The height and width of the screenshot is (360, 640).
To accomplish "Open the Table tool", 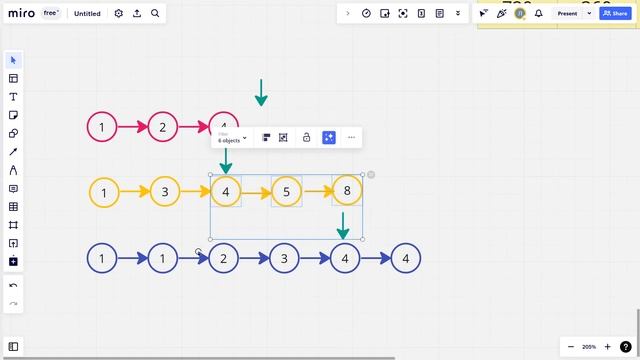I will [13, 207].
